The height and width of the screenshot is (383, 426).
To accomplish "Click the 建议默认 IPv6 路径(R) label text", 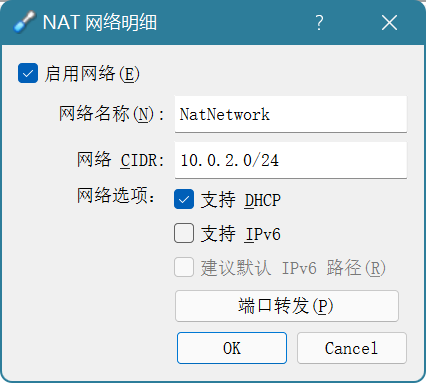I will point(293,268).
